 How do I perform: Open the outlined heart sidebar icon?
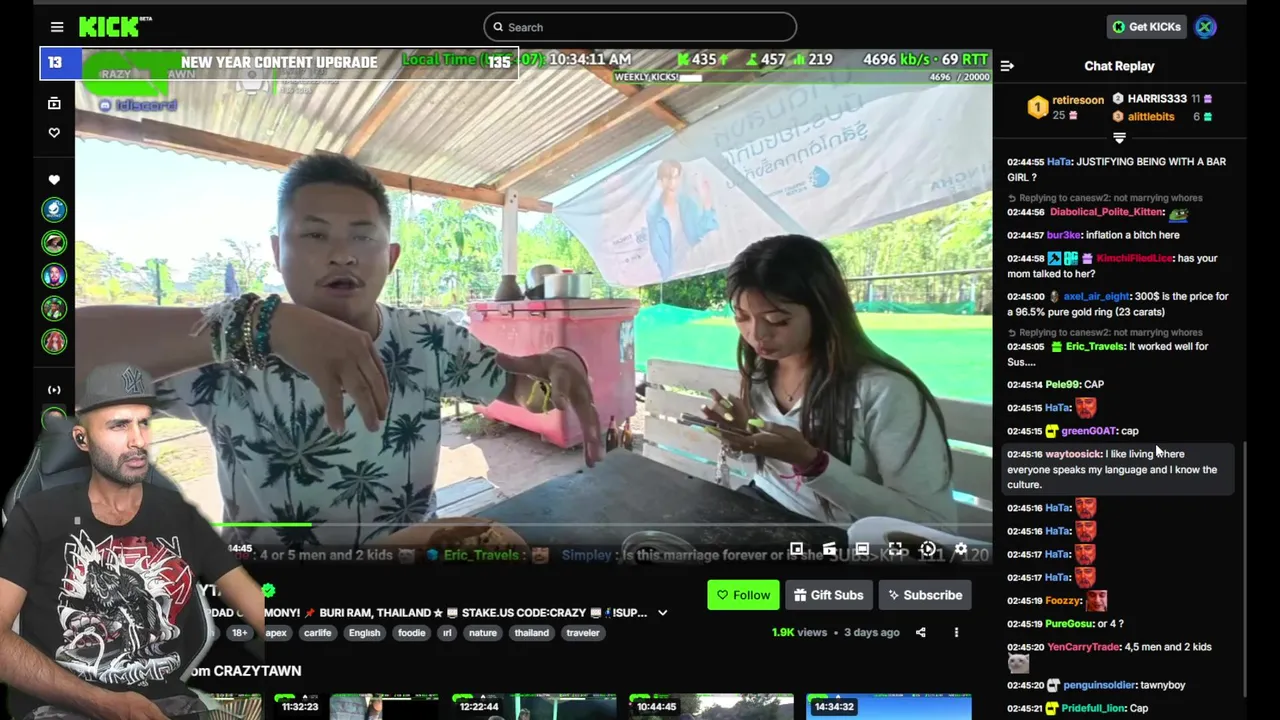(x=54, y=133)
